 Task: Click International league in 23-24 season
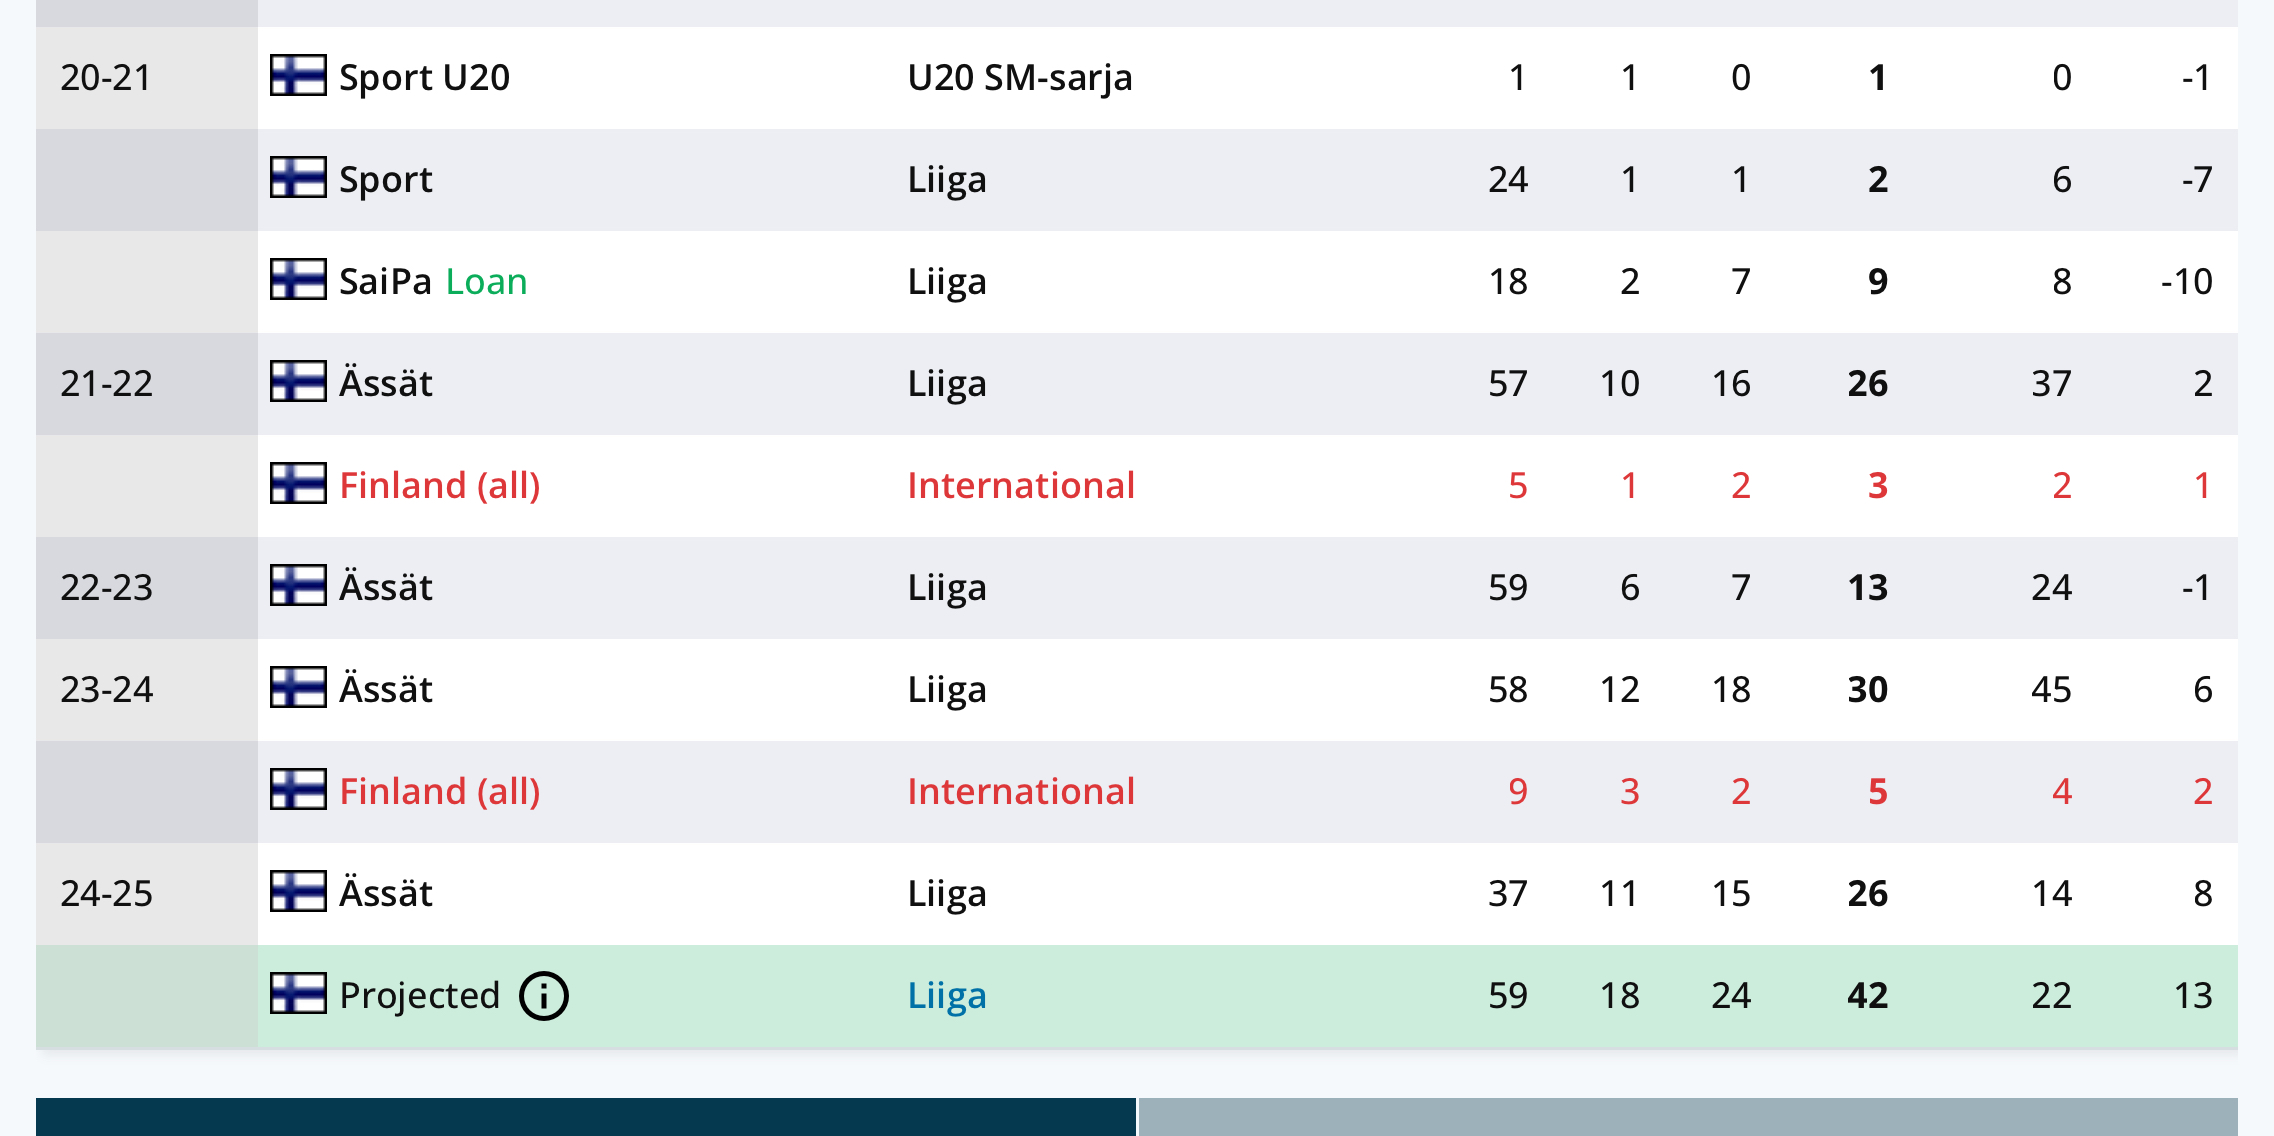(1021, 792)
